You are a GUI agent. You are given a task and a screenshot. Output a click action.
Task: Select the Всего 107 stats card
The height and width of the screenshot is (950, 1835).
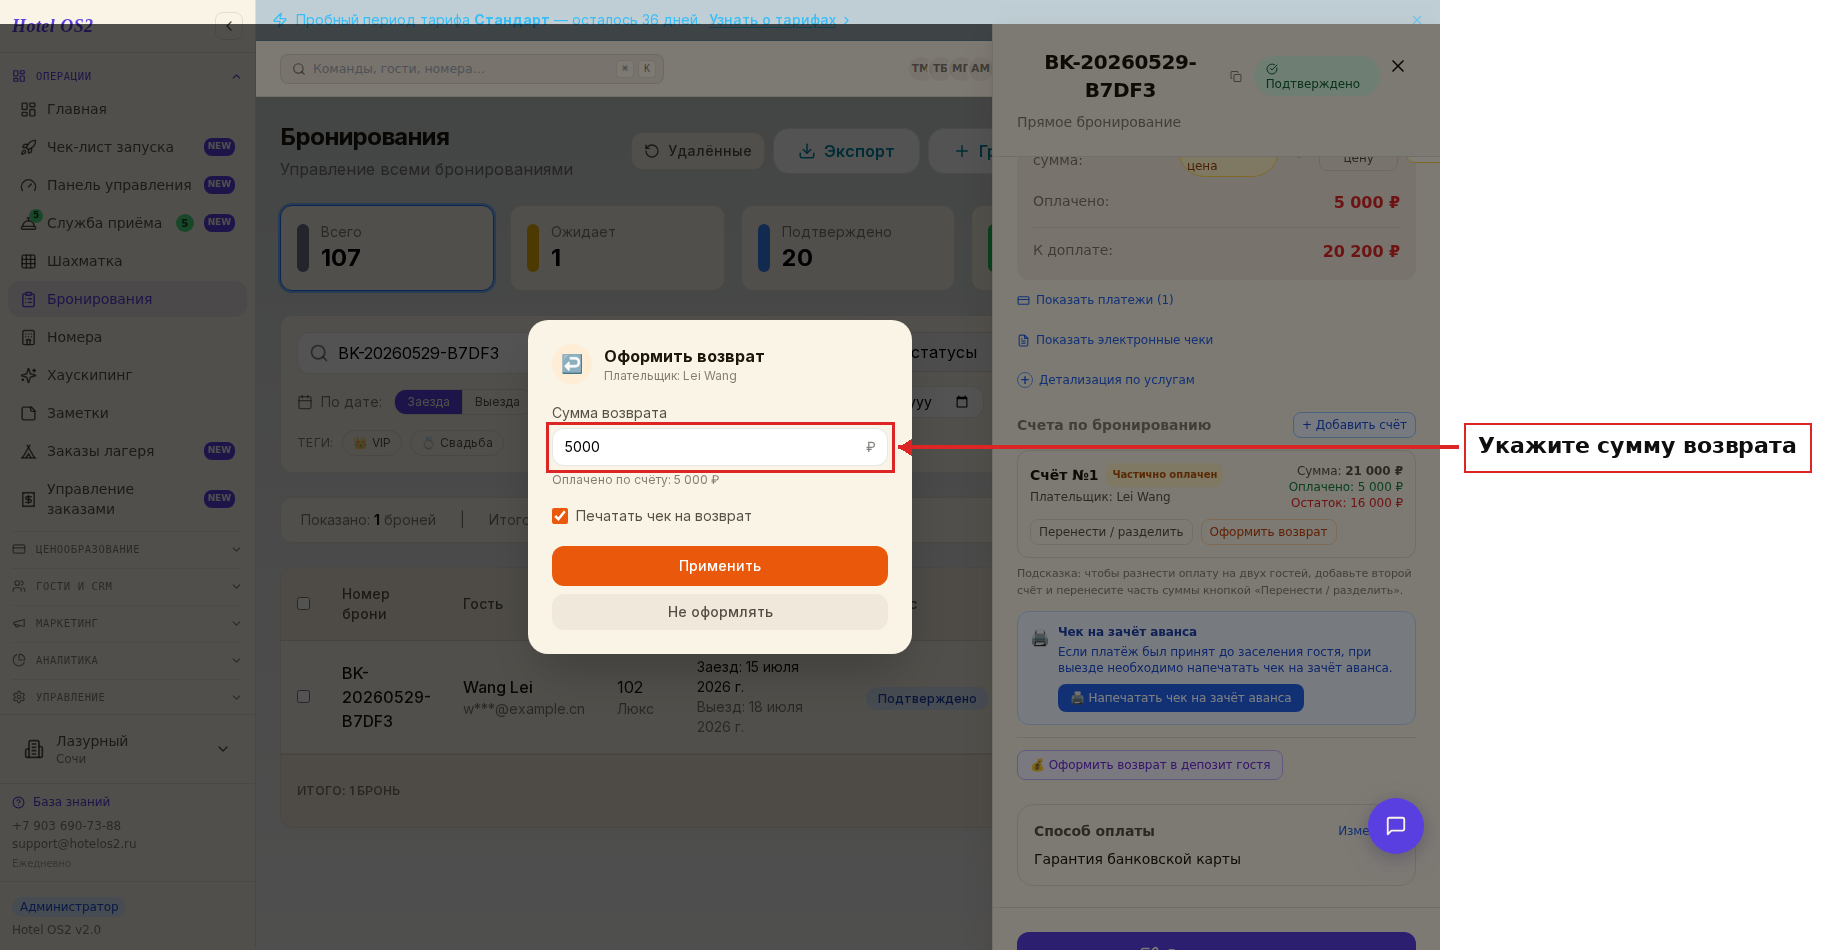click(387, 248)
